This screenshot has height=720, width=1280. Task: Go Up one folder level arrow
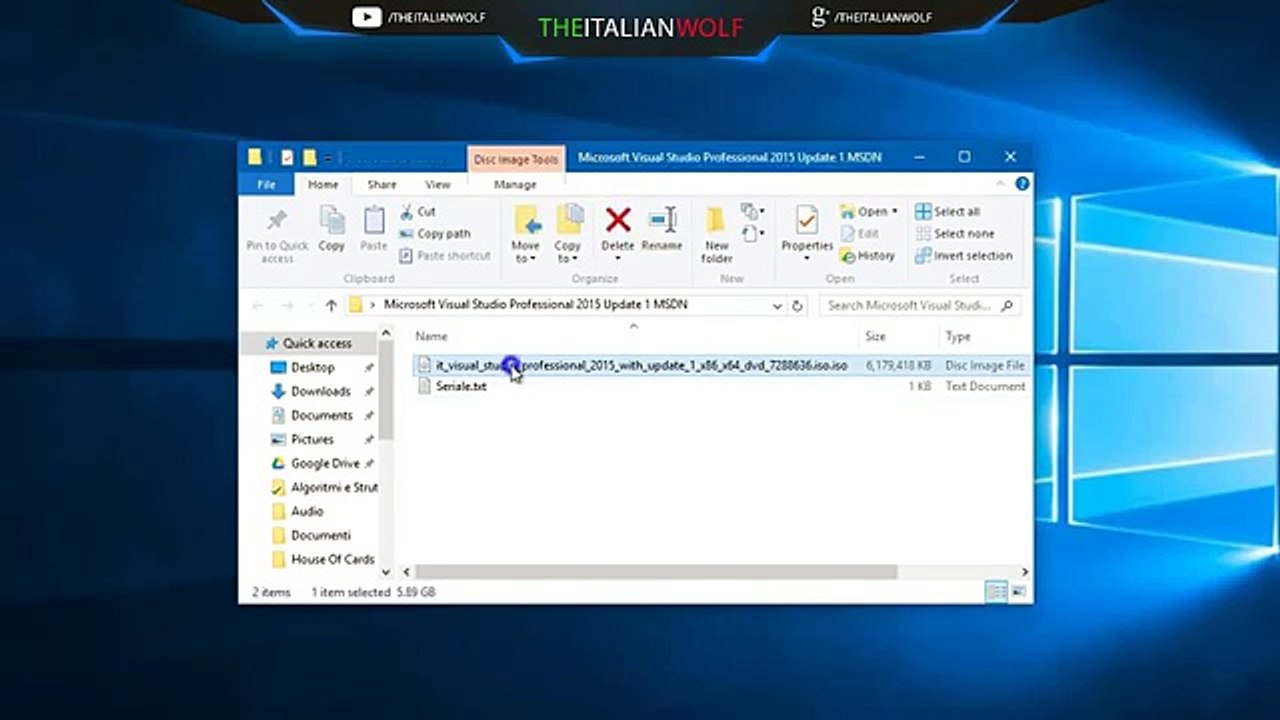pyautogui.click(x=331, y=305)
